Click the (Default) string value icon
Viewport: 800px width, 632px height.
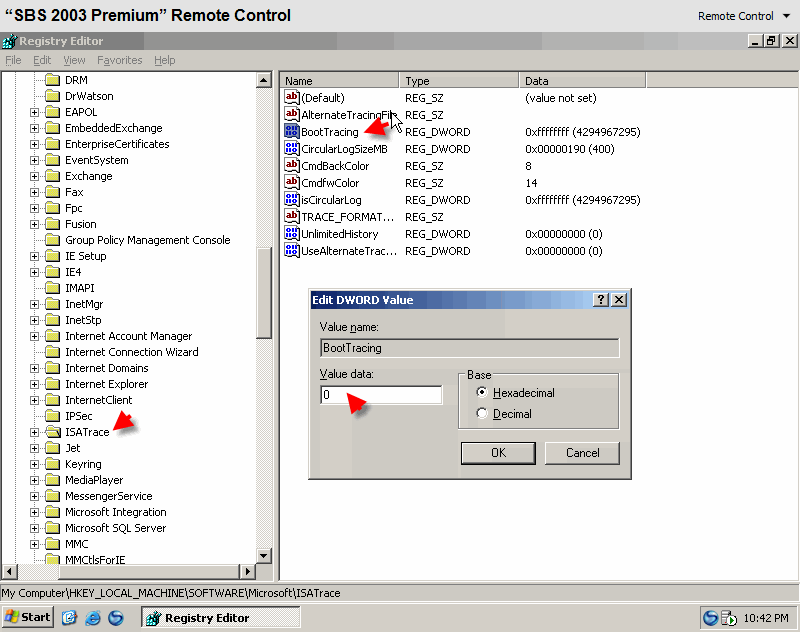point(291,97)
